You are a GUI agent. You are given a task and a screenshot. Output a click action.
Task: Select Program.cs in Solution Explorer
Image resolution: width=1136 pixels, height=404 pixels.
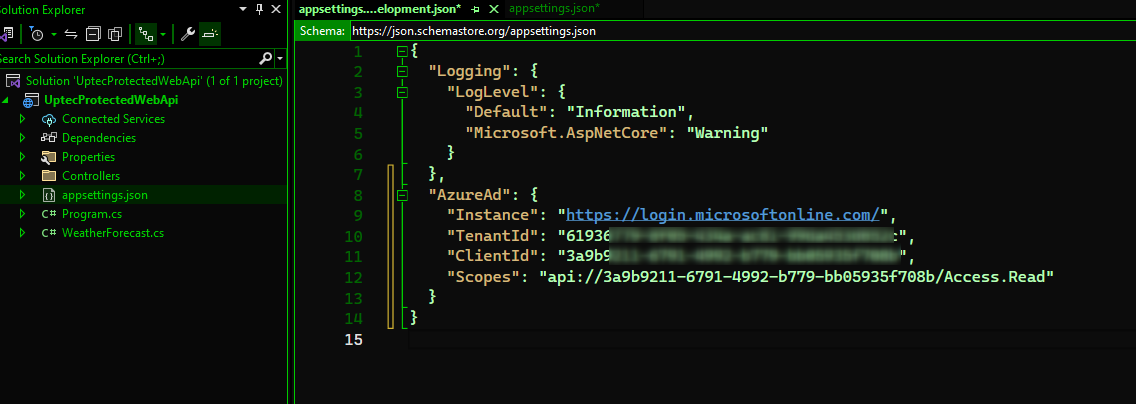pos(91,214)
